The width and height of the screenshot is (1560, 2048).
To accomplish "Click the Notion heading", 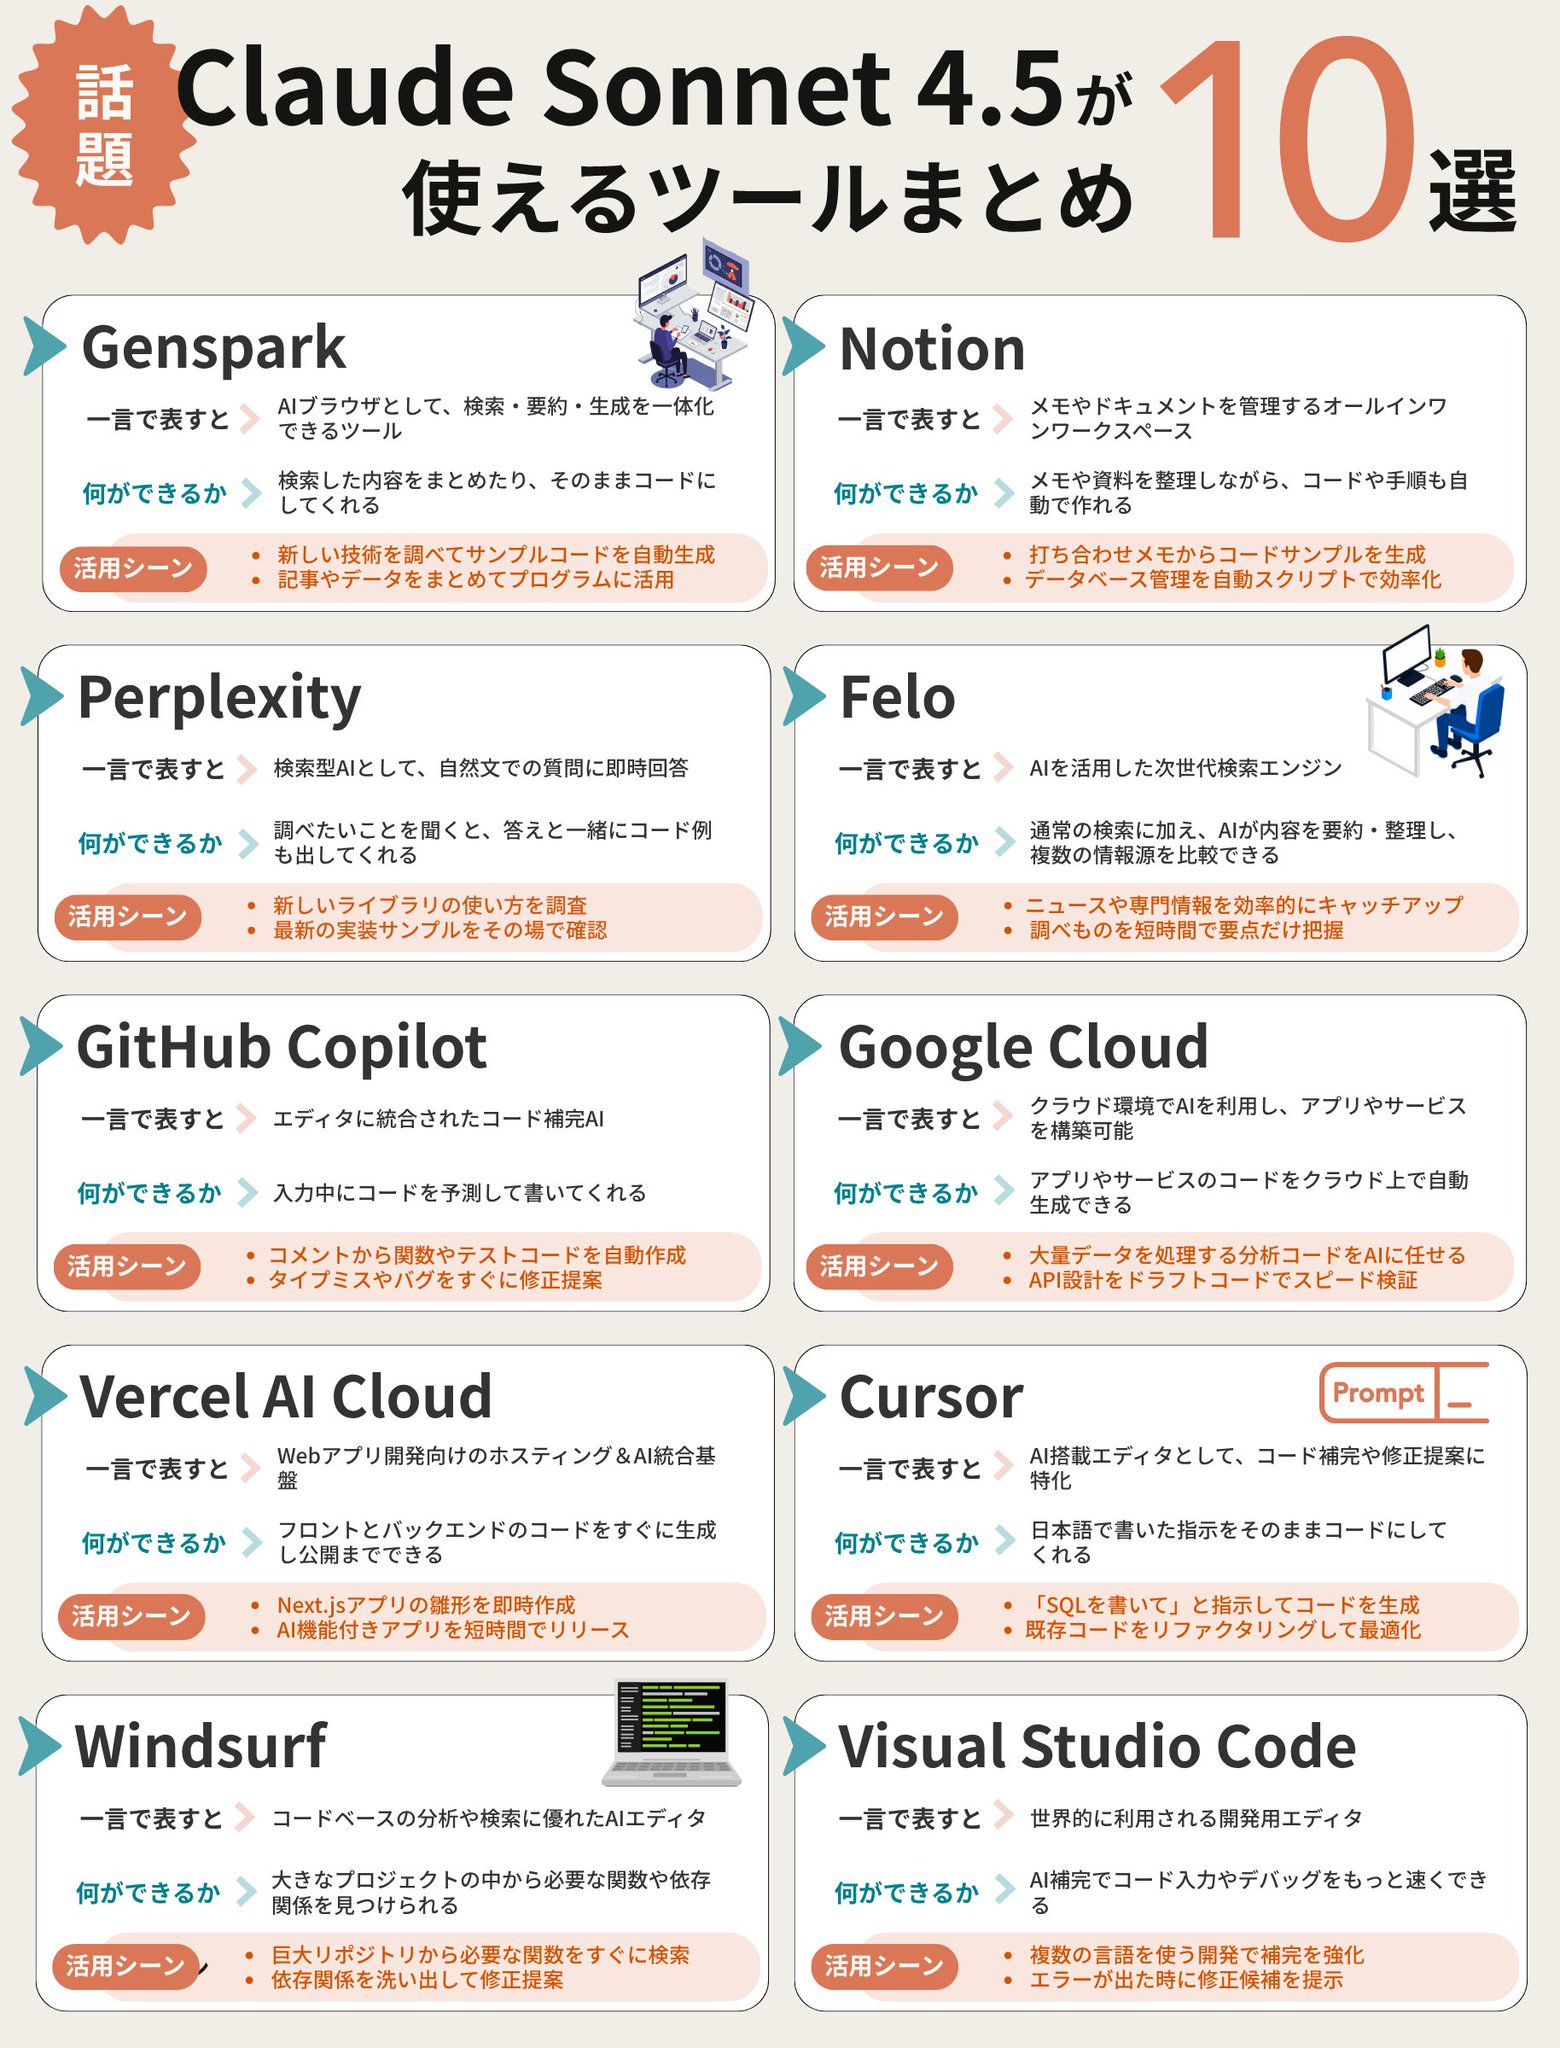I will [932, 349].
